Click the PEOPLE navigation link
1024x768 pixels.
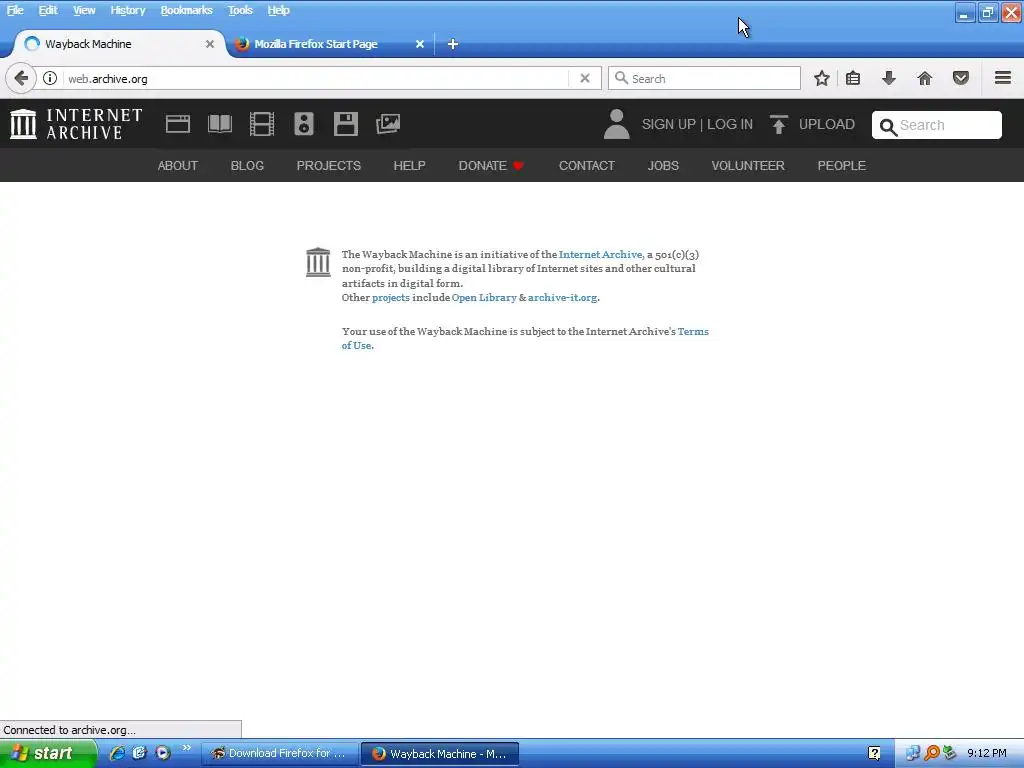click(841, 166)
